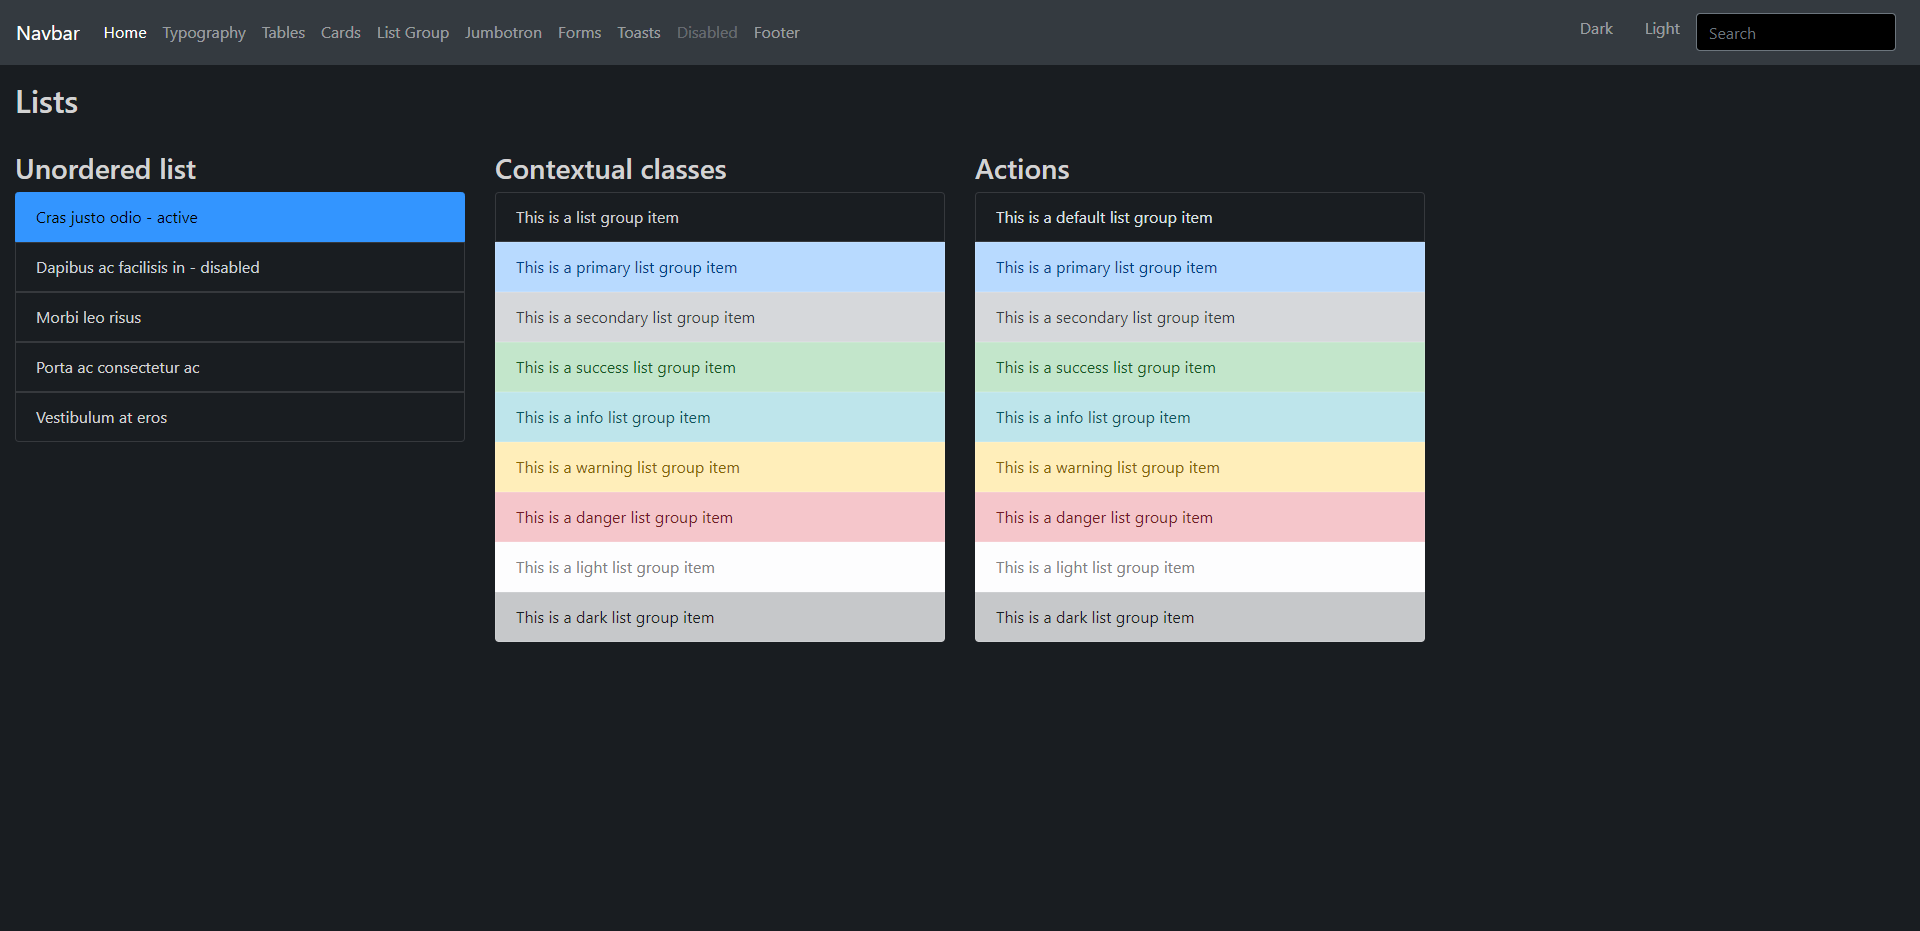The image size is (1920, 931).
Task: Click the danger action list group item
Action: click(x=1200, y=517)
